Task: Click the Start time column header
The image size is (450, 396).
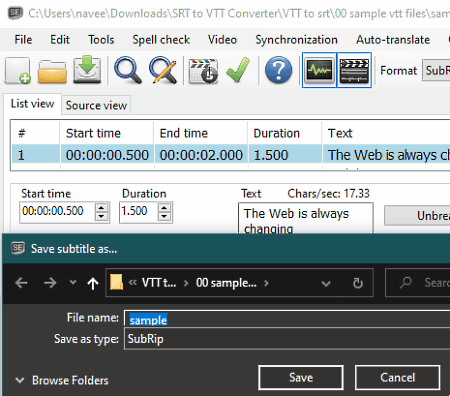Action: click(107, 133)
